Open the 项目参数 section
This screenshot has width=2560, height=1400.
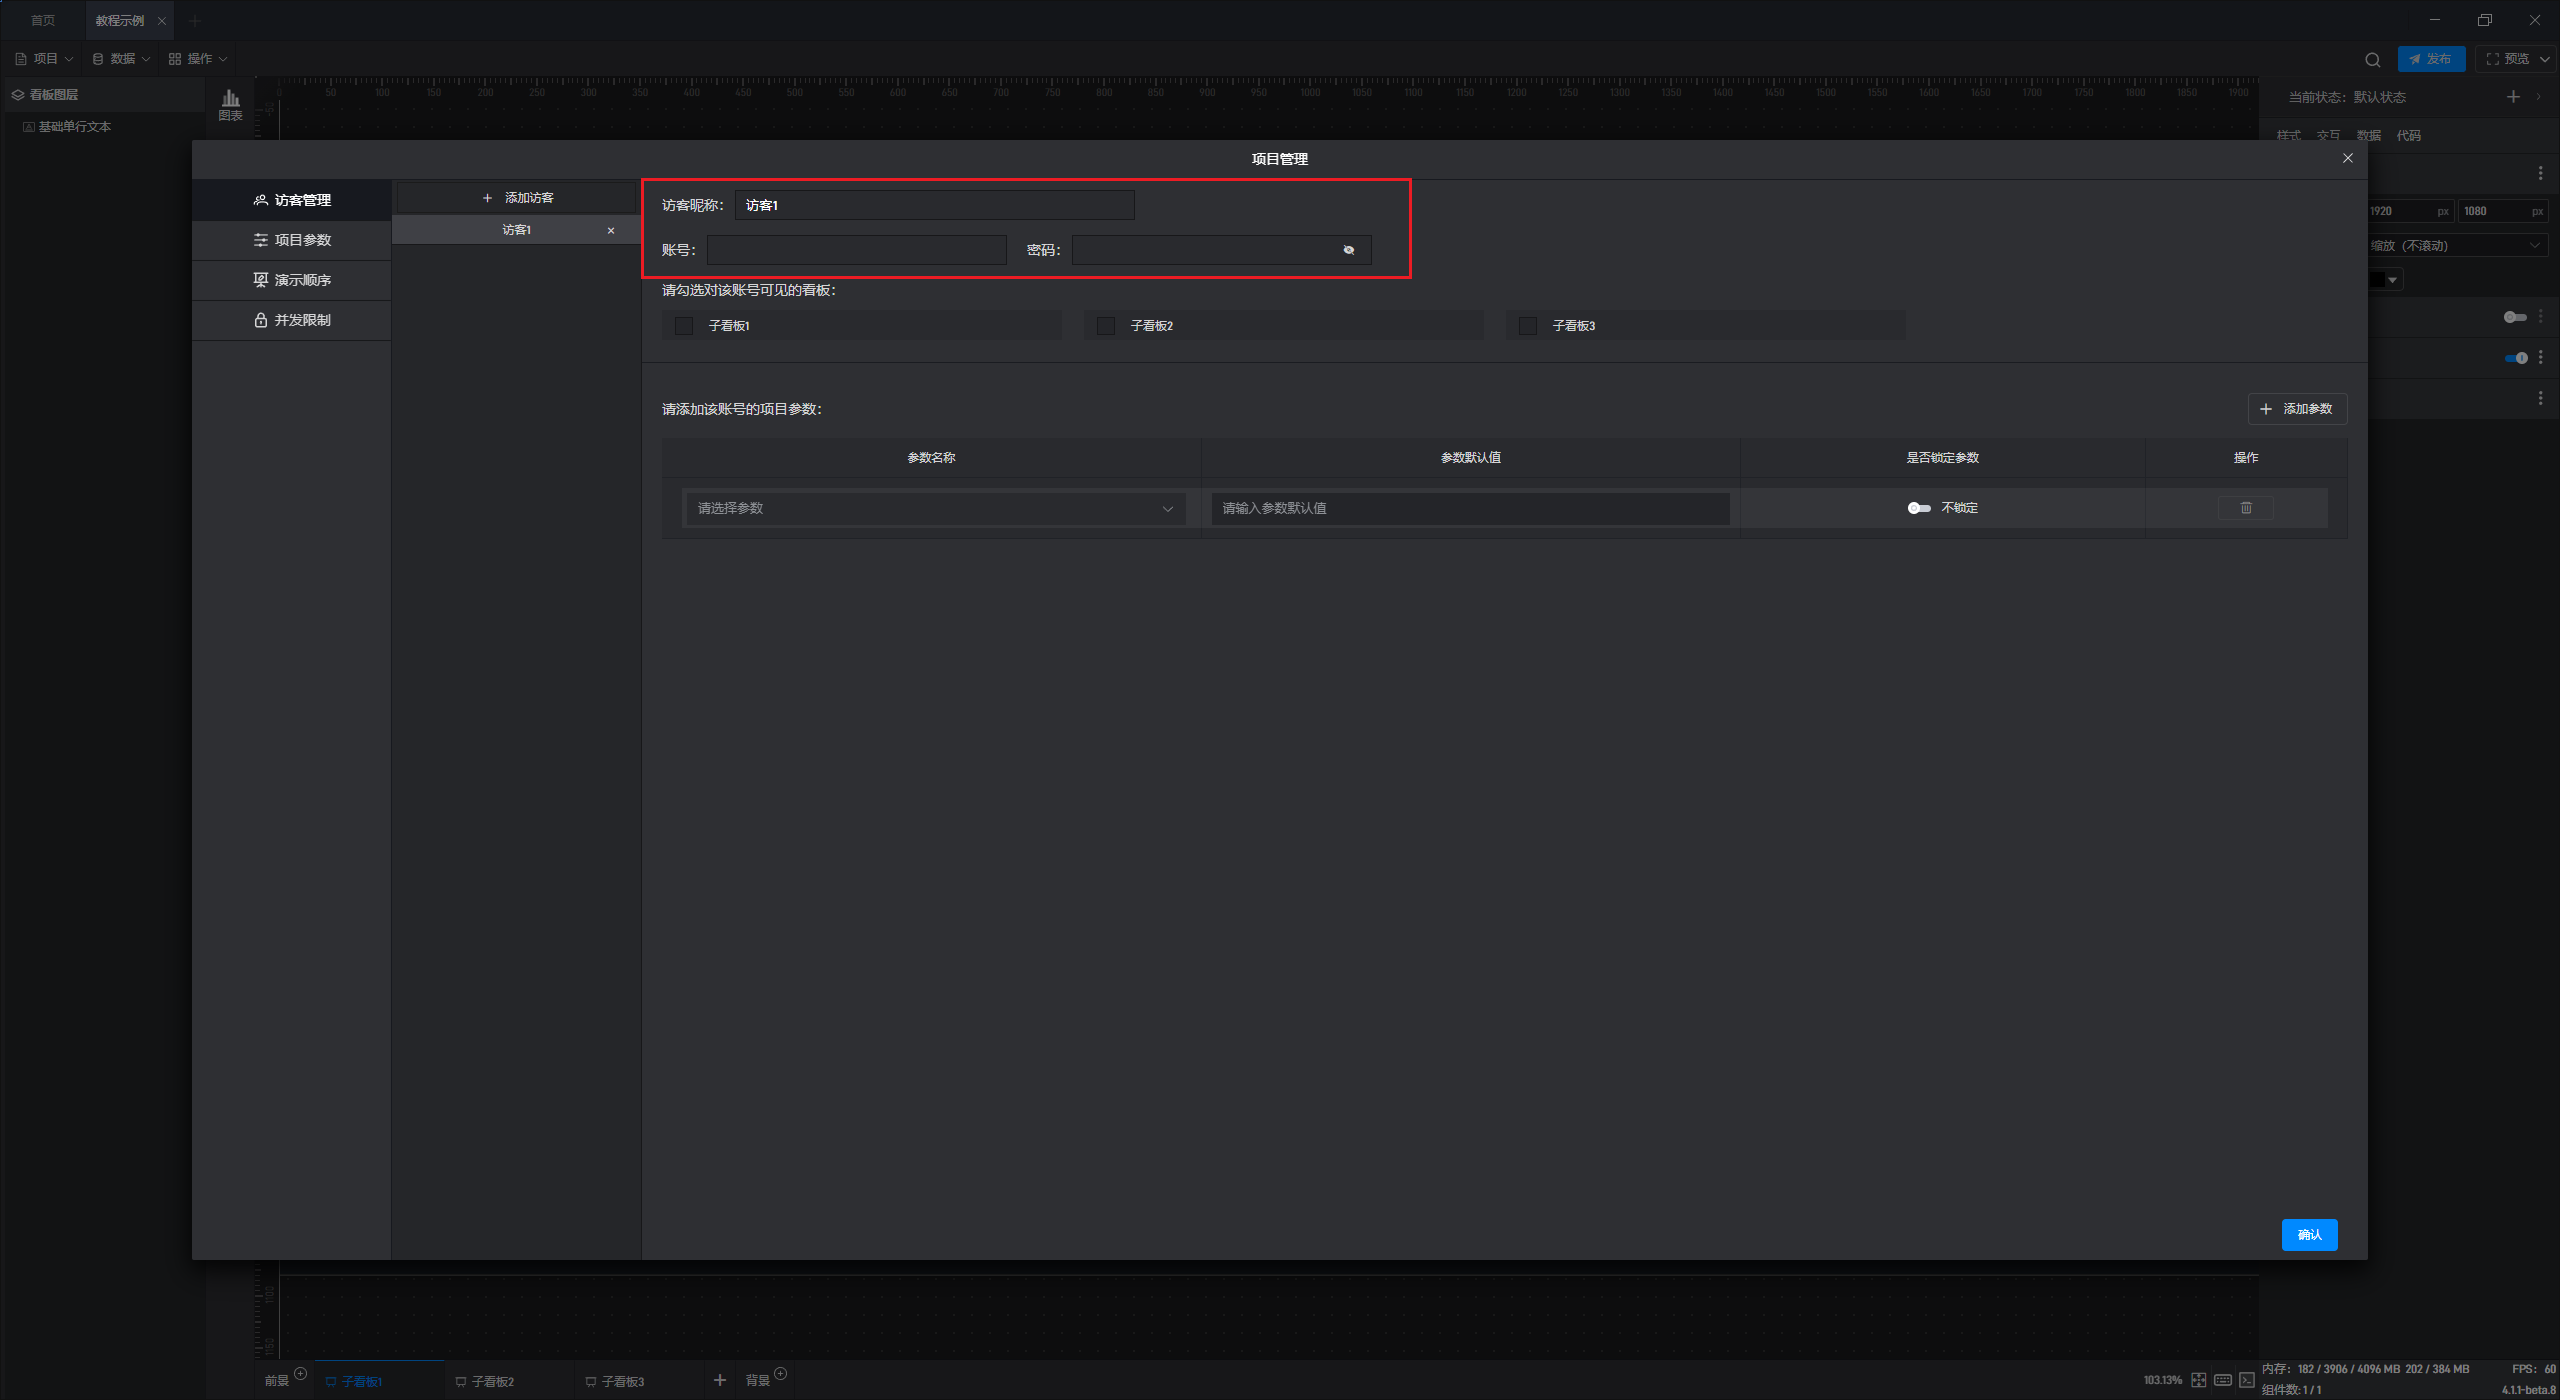coord(292,240)
